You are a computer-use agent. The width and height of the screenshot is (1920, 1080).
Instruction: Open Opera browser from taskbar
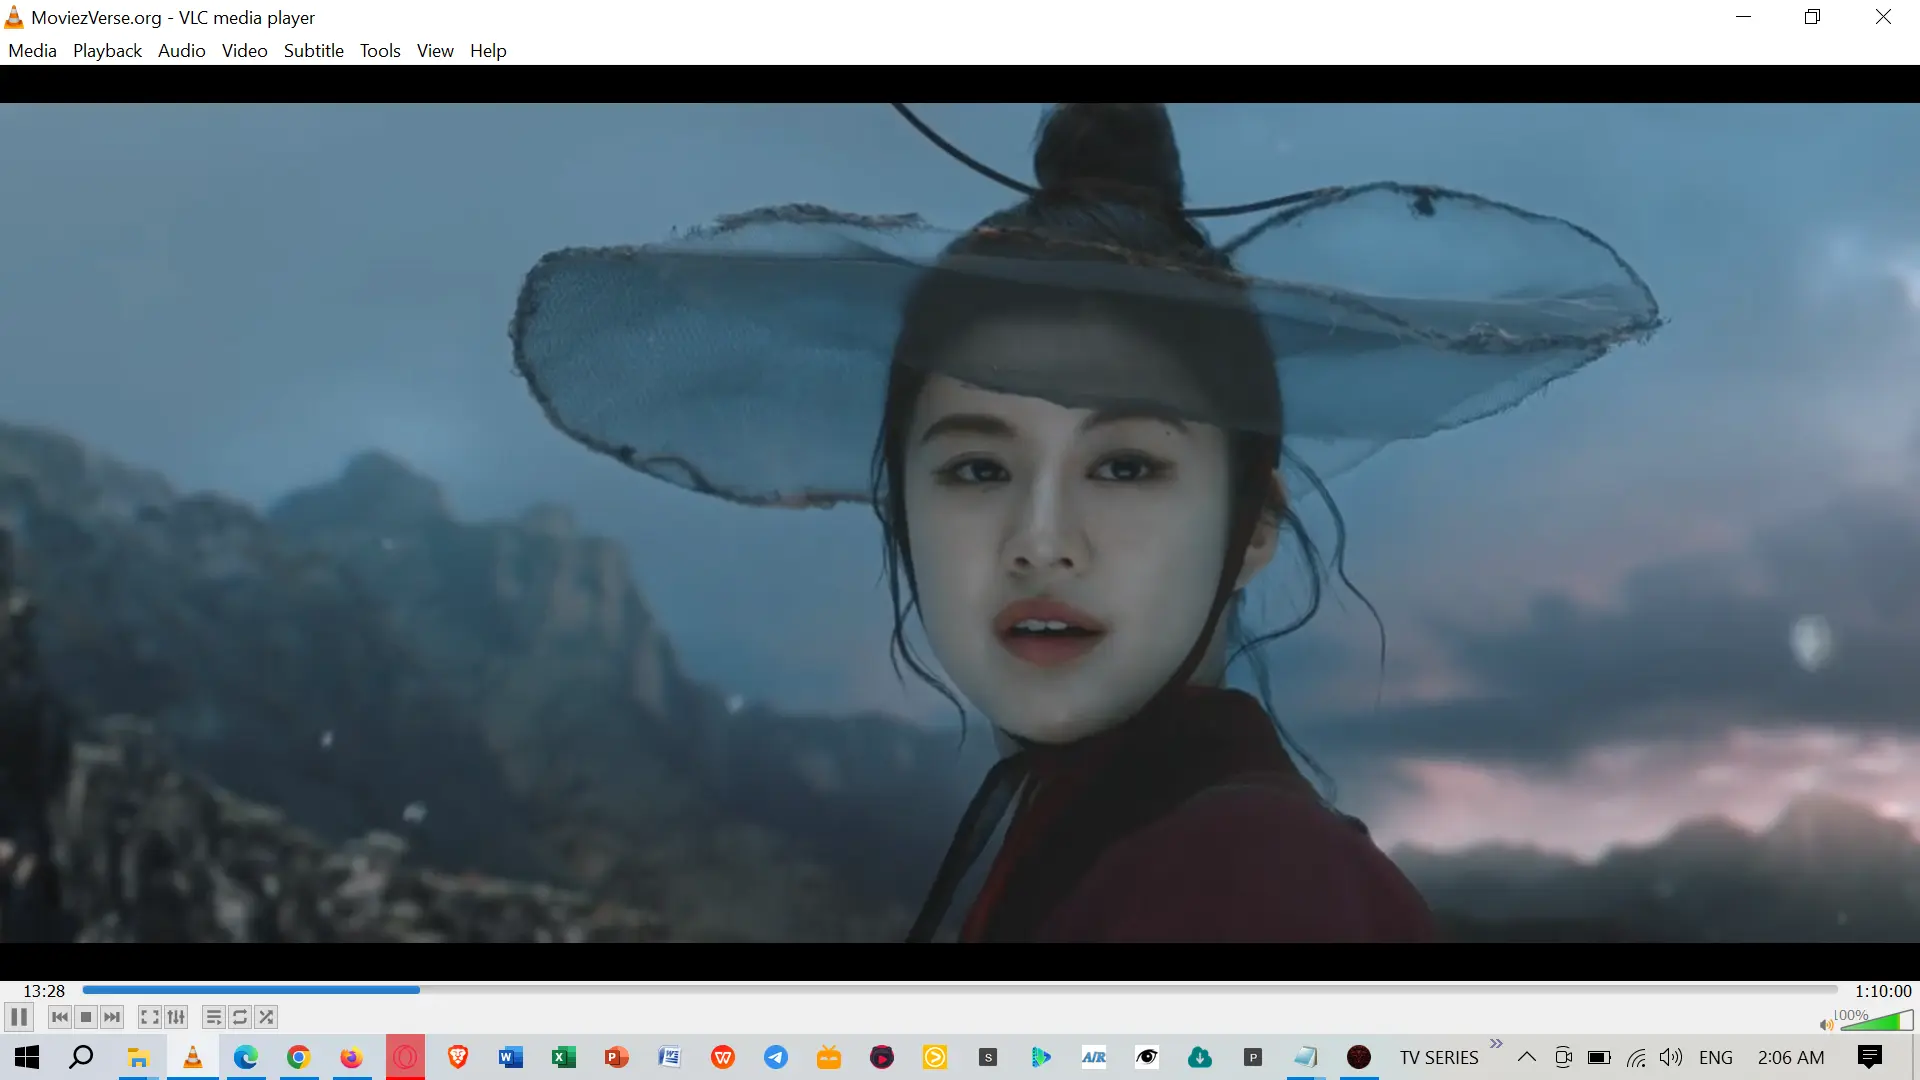point(405,1057)
